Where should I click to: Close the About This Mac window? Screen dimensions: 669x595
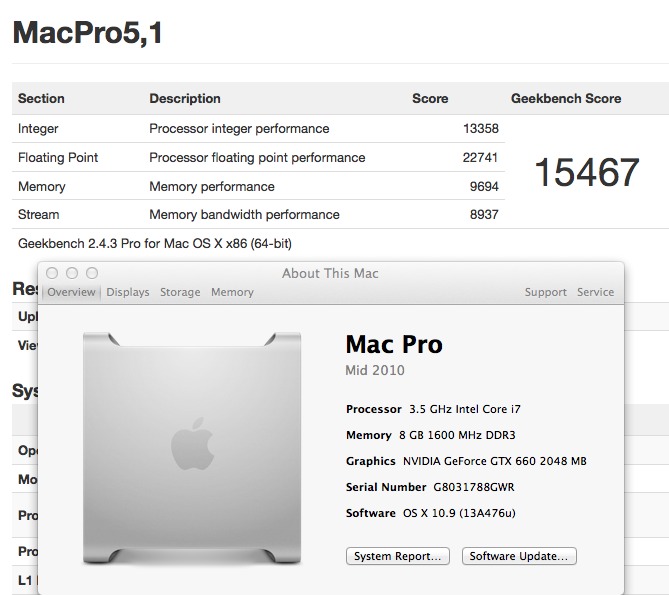pyautogui.click(x=52, y=273)
